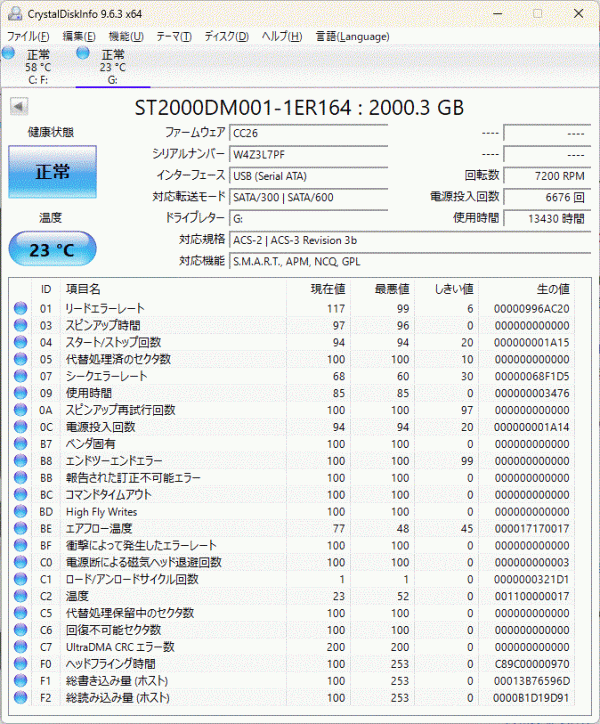The image size is (600, 724).
Task: Click the 23 °C temperature button
Action: (53, 249)
